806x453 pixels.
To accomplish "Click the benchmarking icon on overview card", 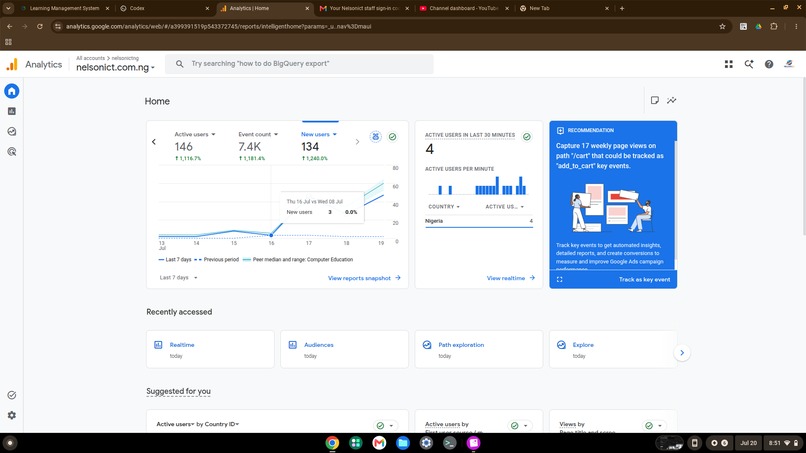I will [376, 137].
